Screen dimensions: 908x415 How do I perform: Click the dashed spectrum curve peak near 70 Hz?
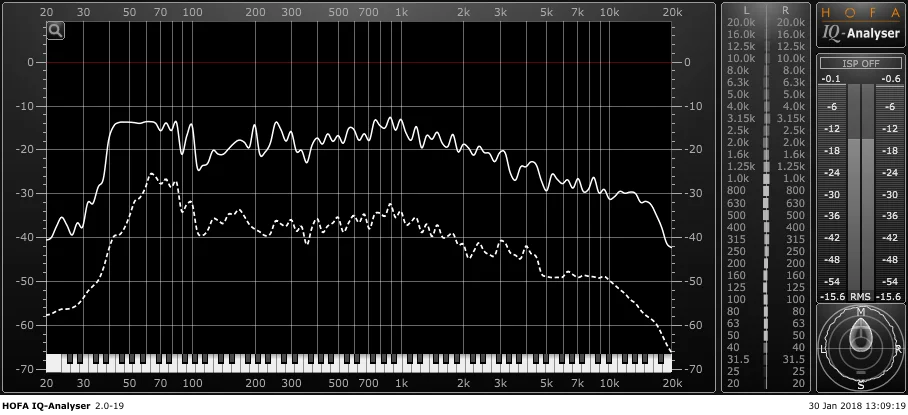click(x=151, y=174)
